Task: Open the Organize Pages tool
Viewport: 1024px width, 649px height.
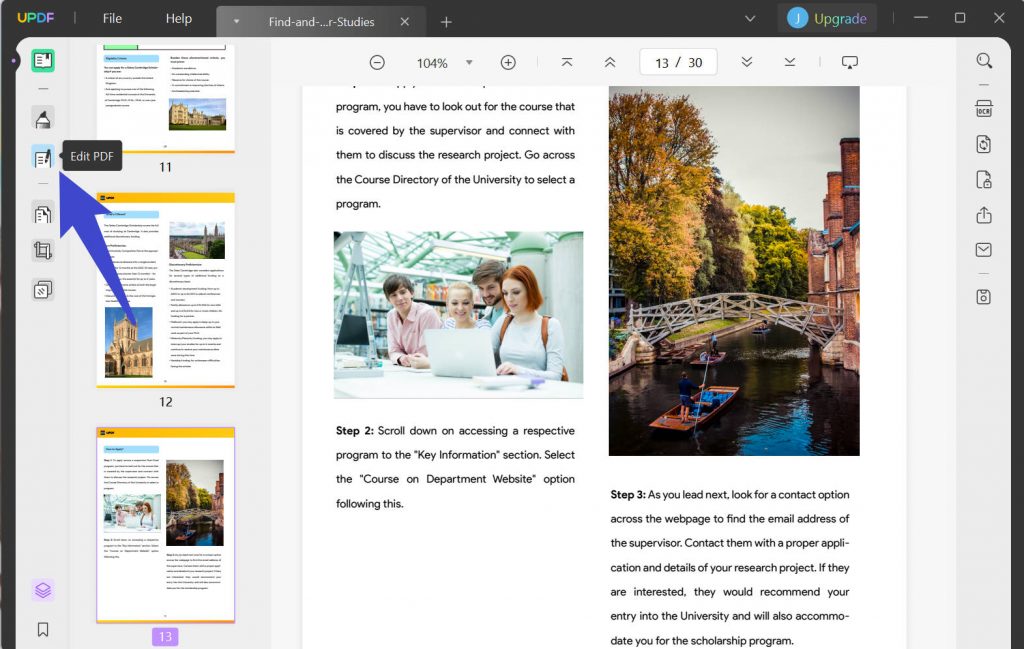Action: 42,213
